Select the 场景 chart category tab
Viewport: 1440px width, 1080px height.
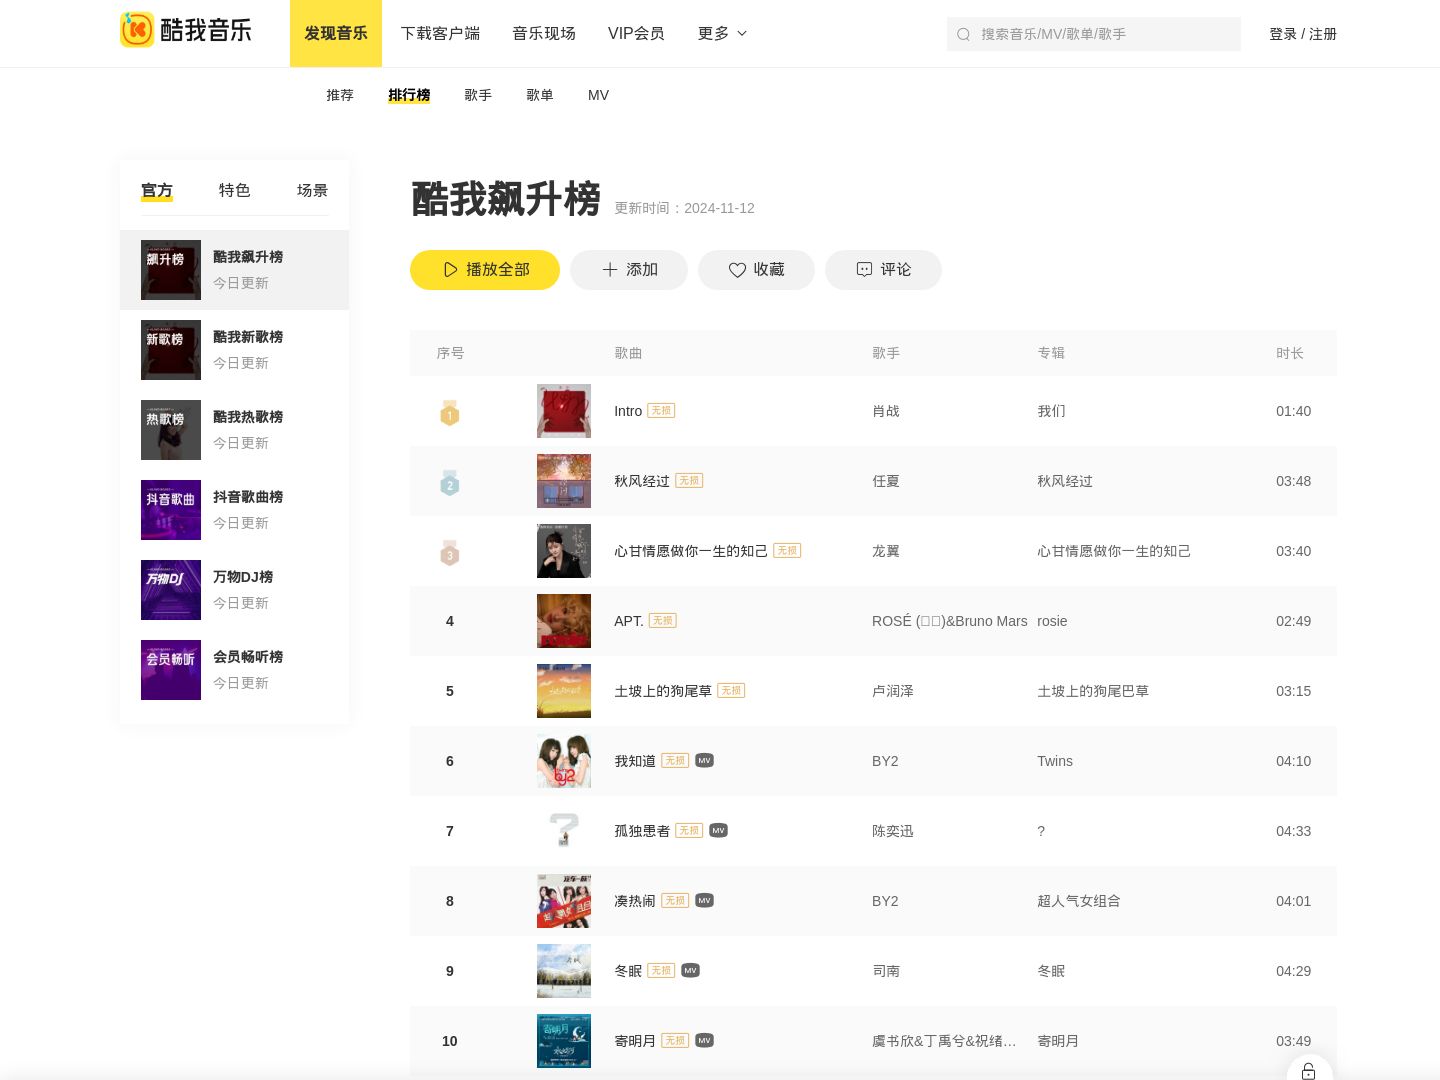pos(312,190)
